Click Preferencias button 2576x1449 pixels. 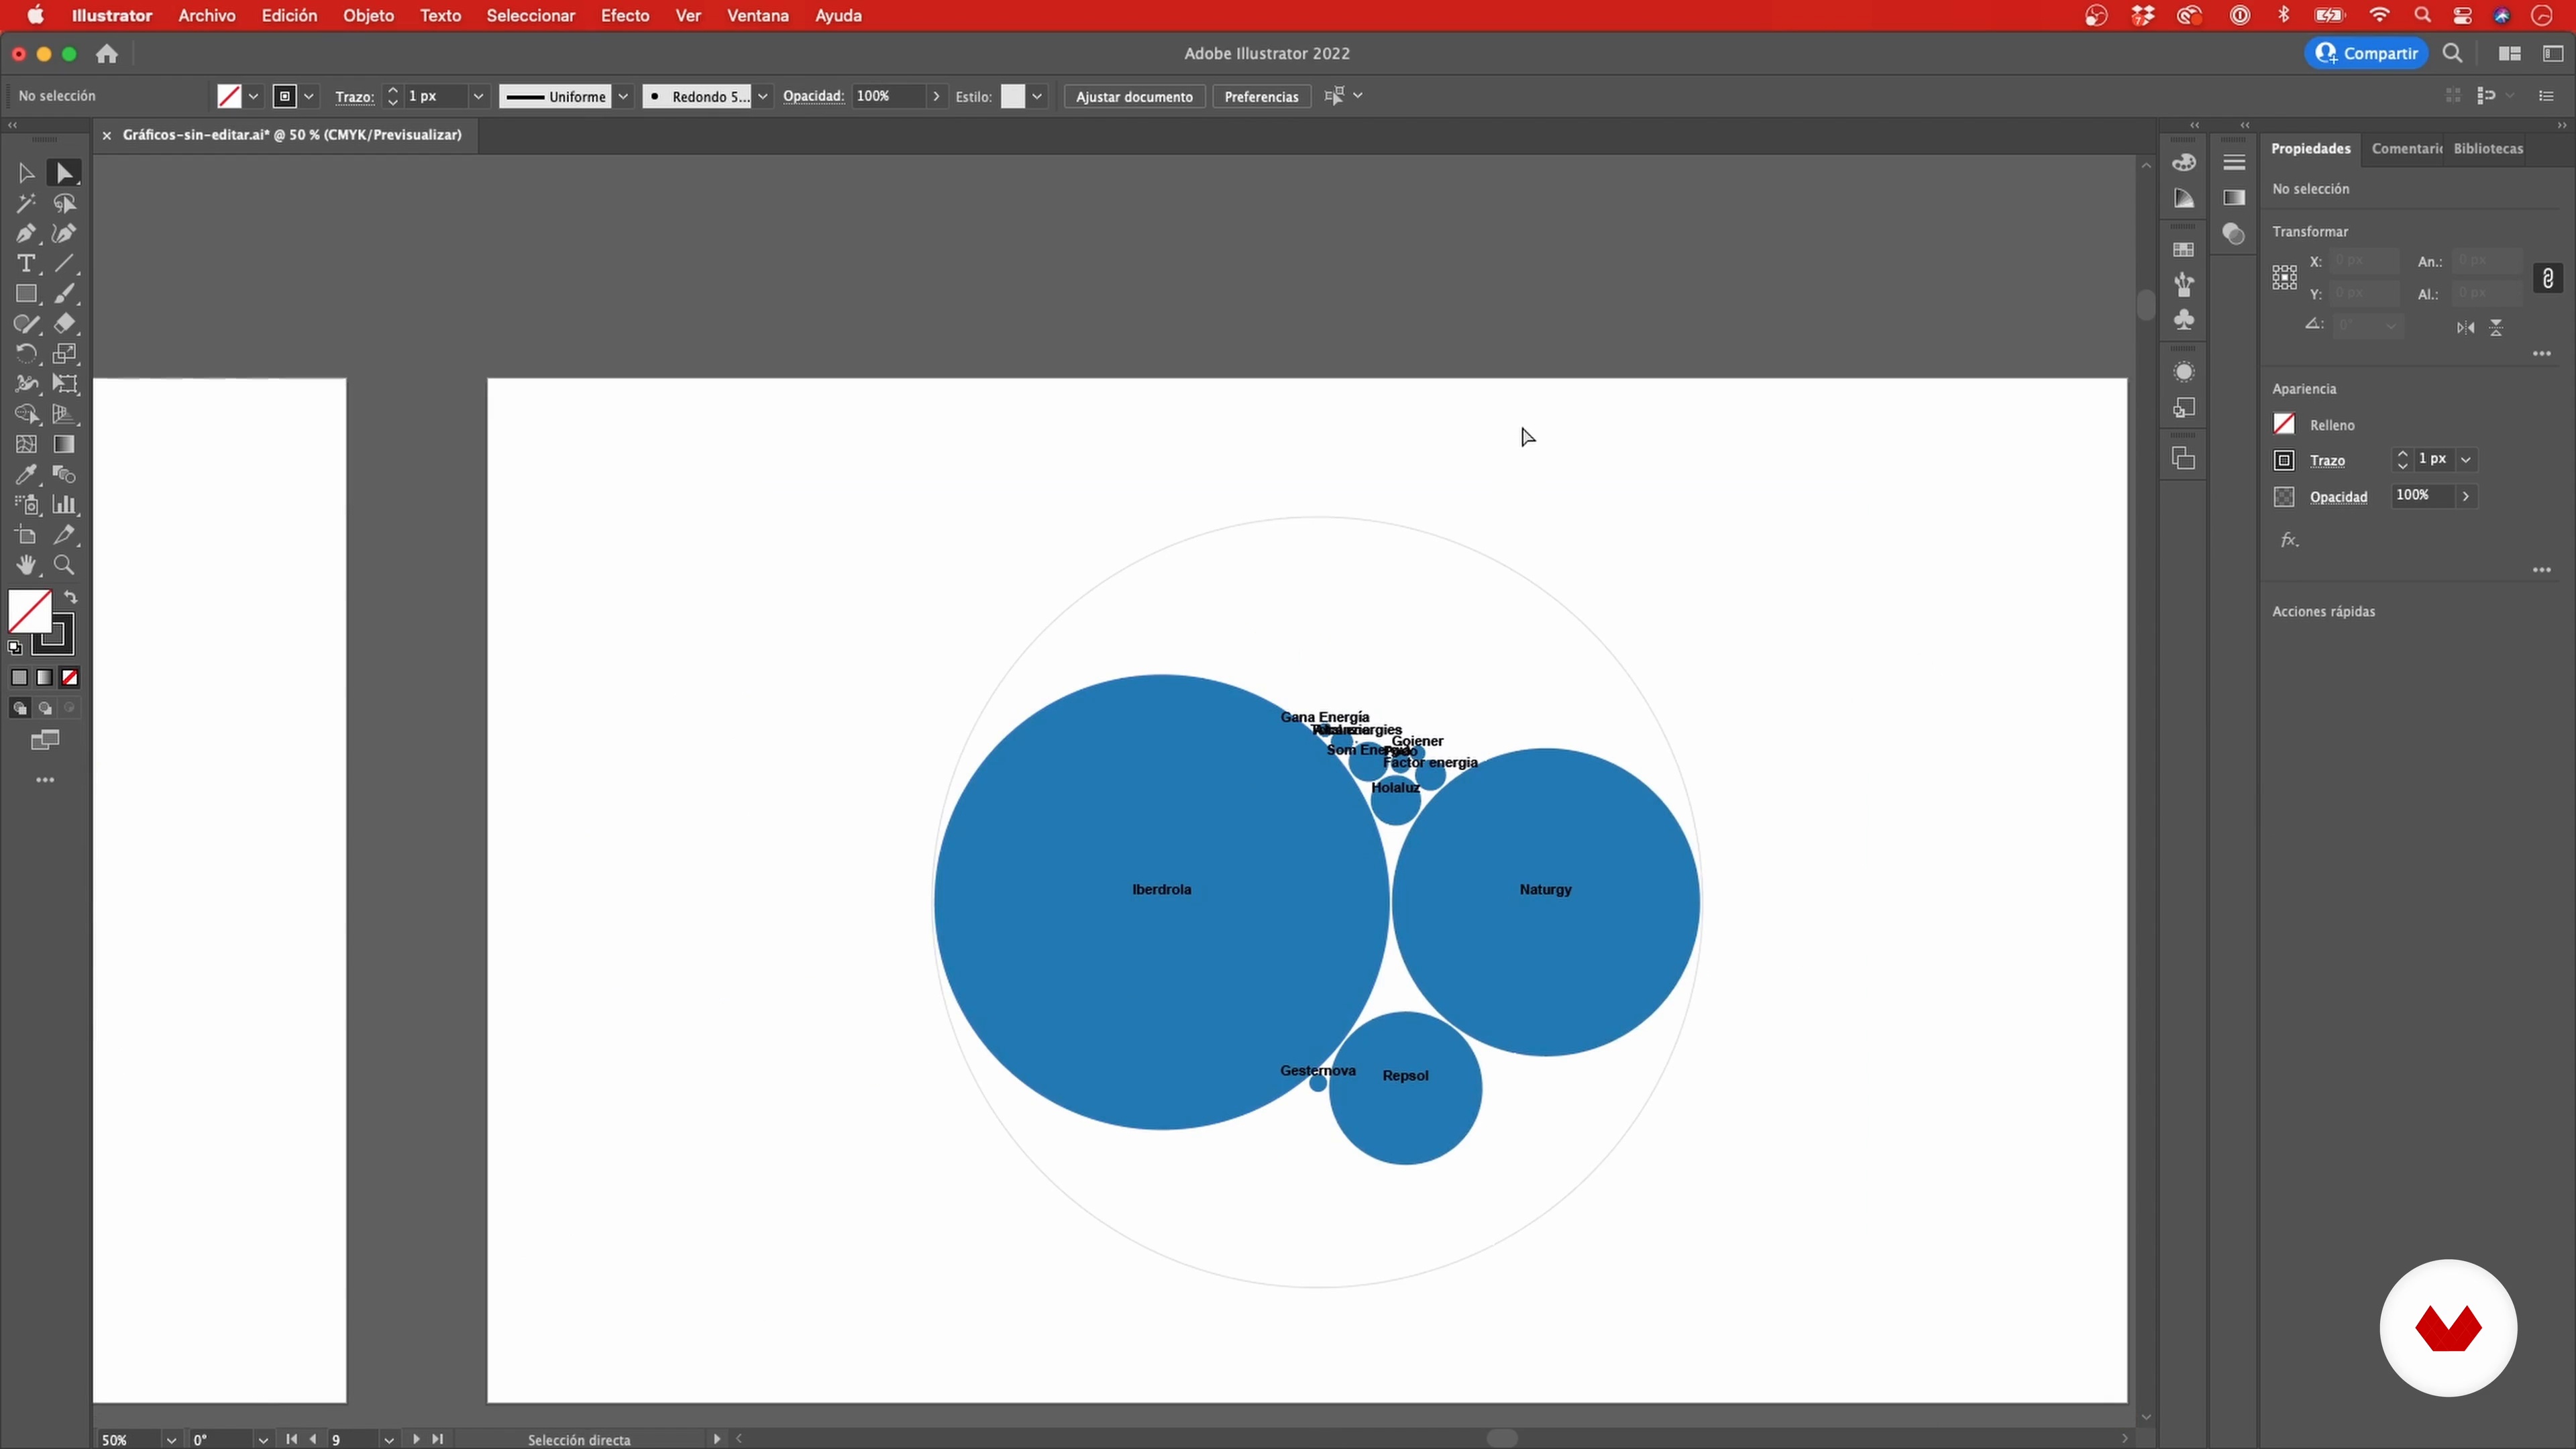click(1261, 96)
